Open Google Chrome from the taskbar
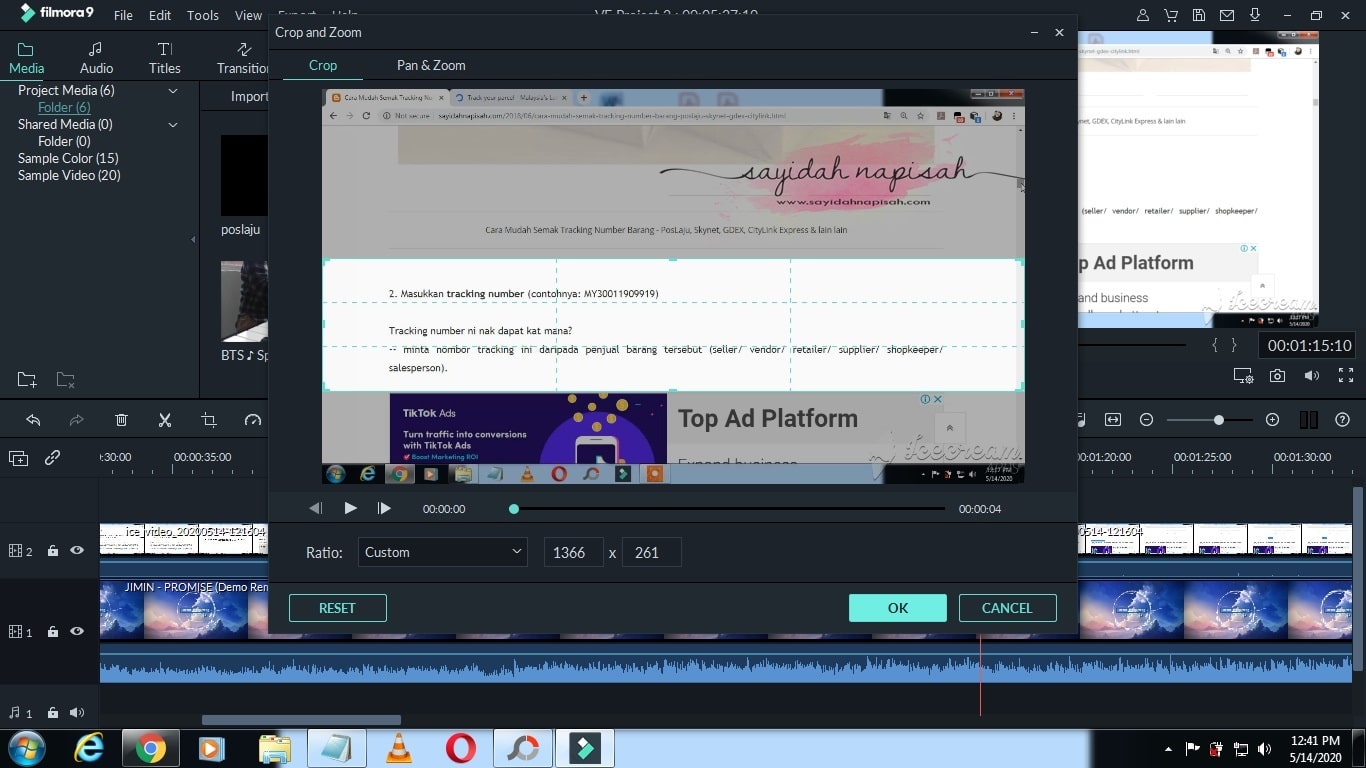 tap(151, 748)
